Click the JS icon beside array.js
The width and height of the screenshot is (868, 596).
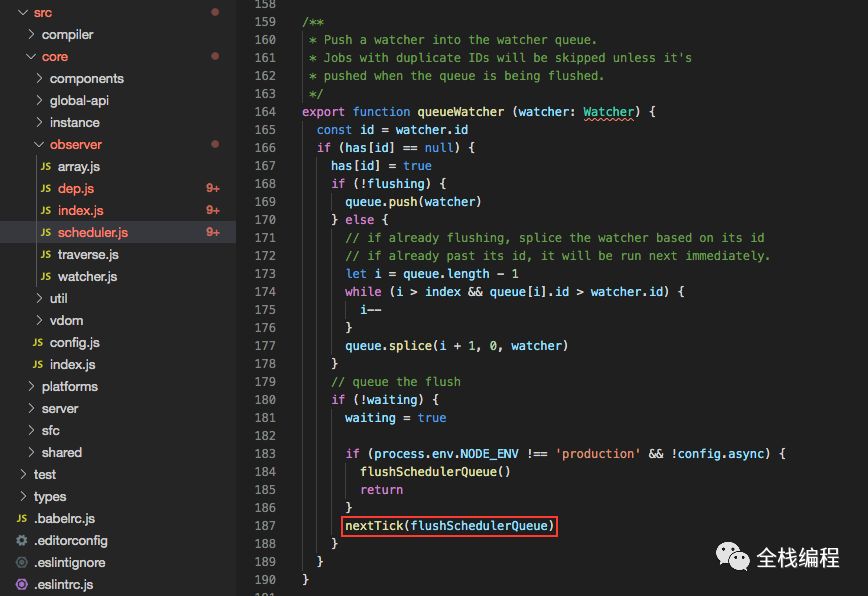46,166
